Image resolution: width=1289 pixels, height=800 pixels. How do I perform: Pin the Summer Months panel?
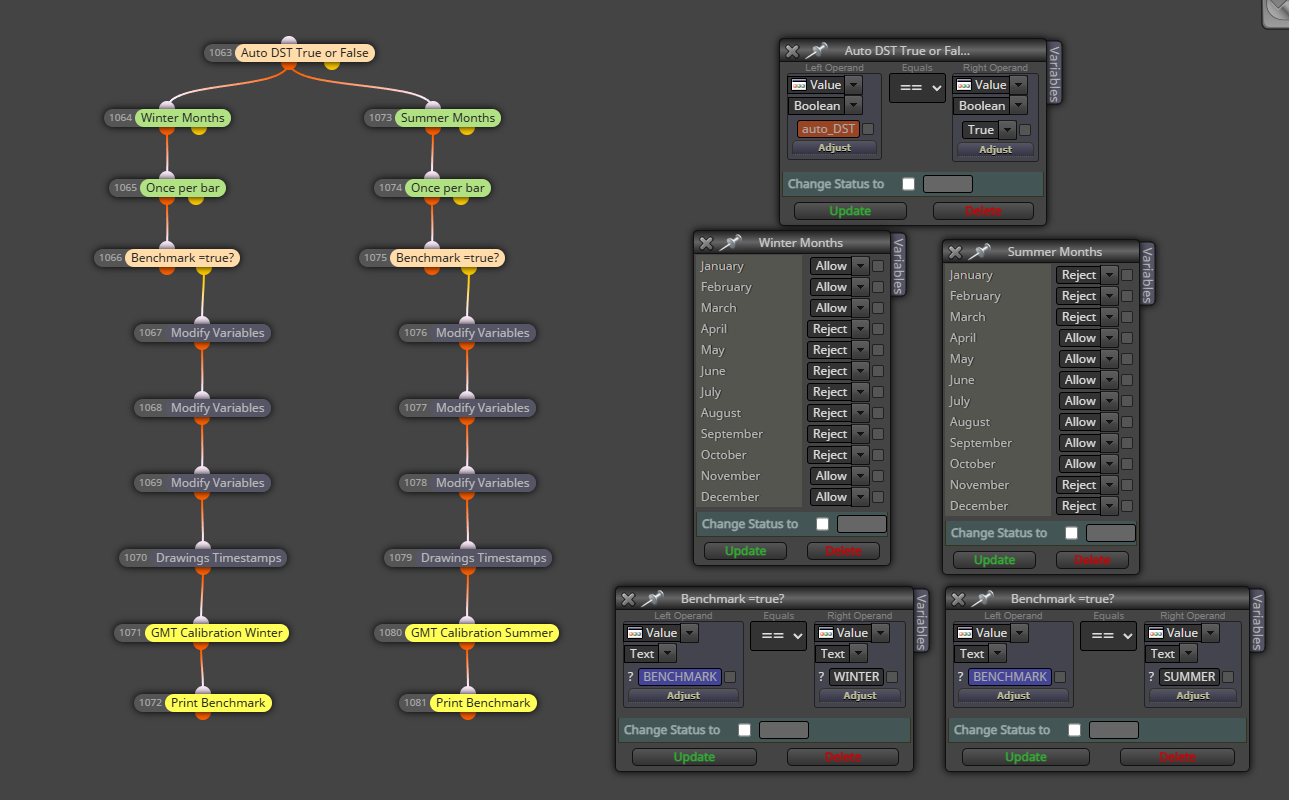(x=981, y=251)
